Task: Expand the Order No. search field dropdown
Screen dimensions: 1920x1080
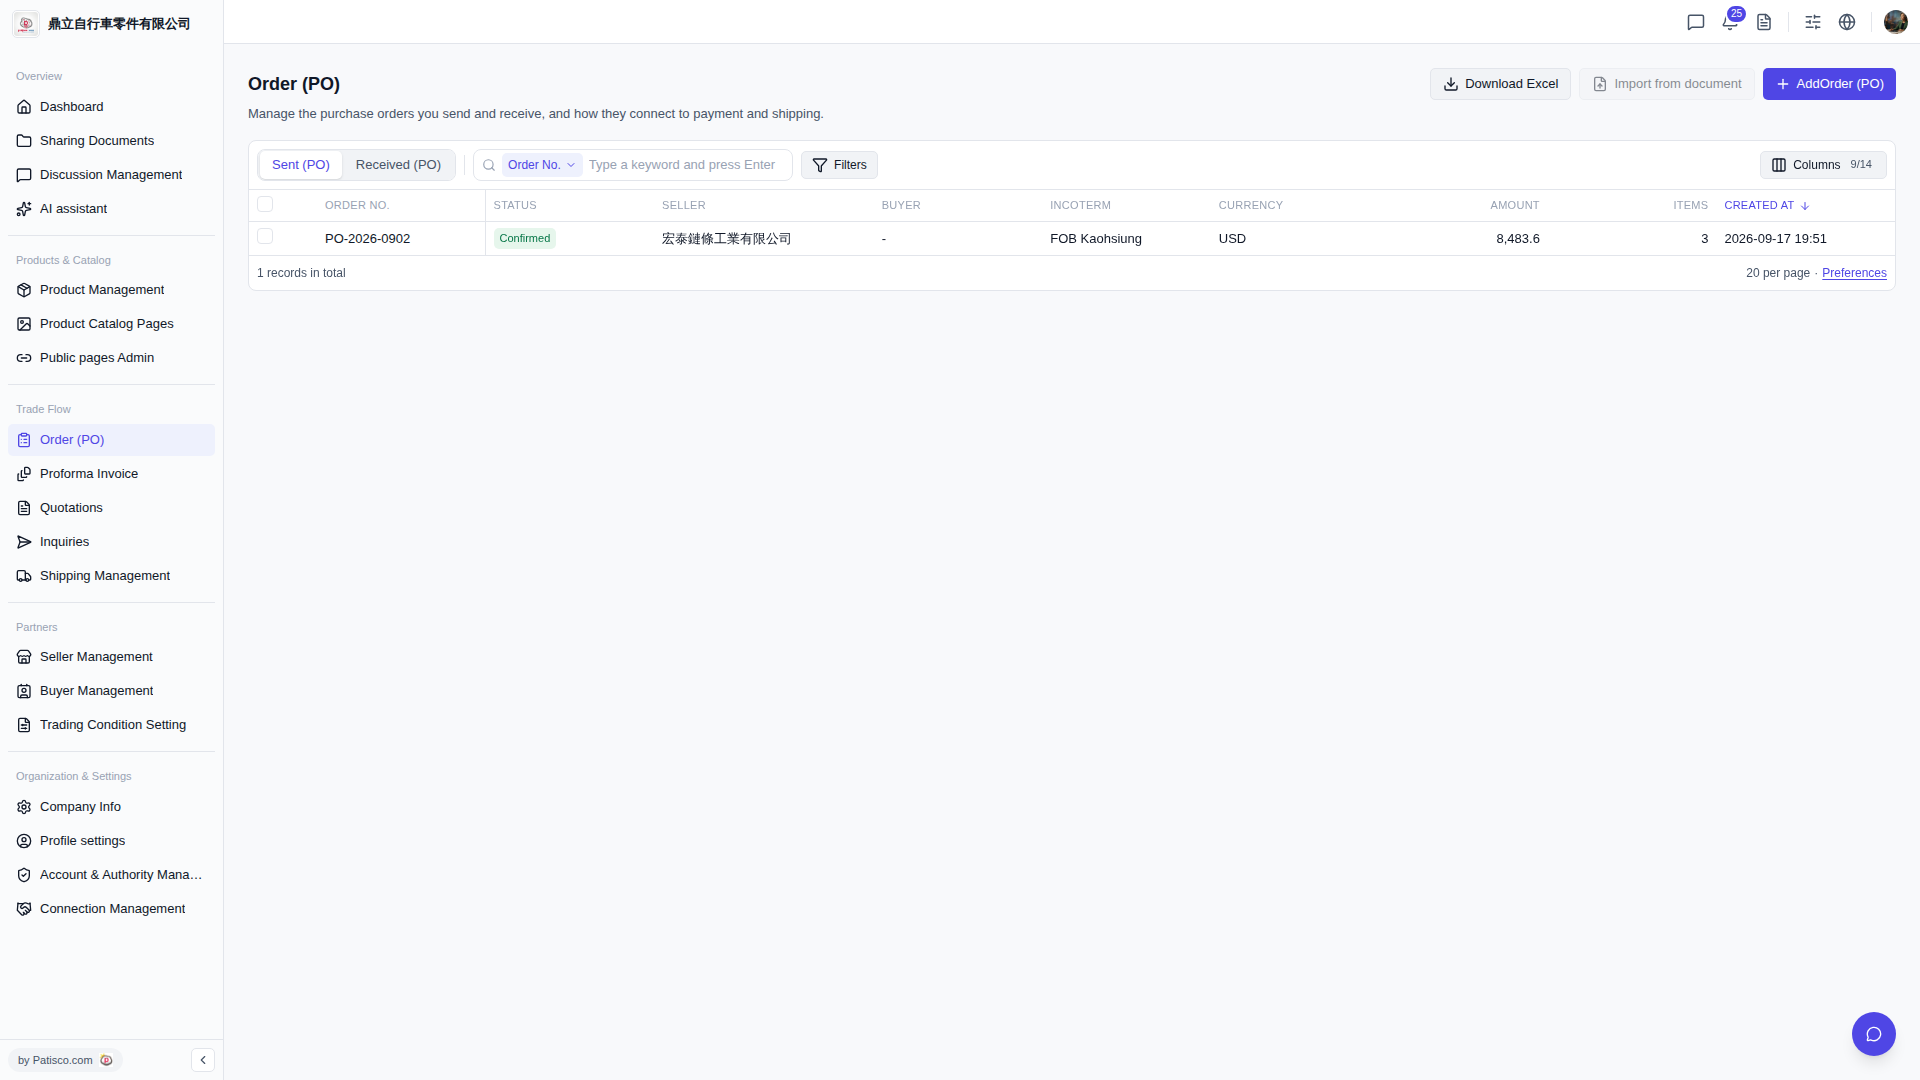Action: tap(541, 165)
